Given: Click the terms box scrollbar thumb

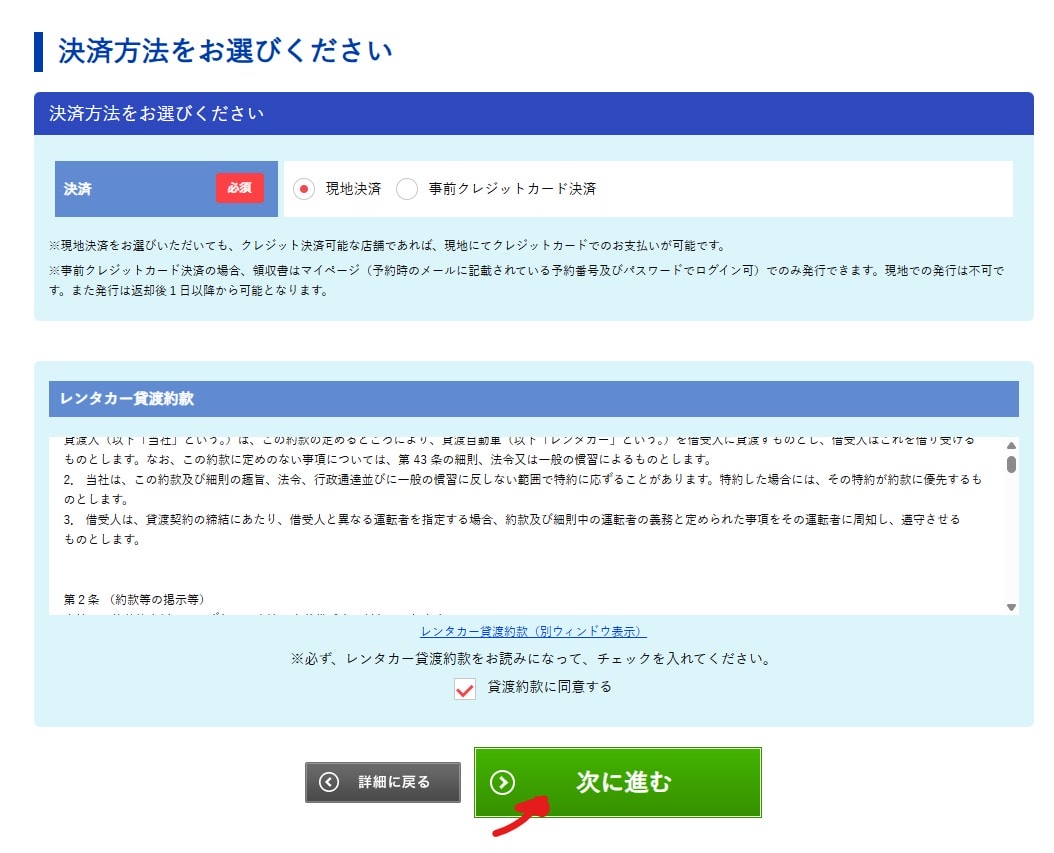Looking at the screenshot, I should pos(1011,464).
